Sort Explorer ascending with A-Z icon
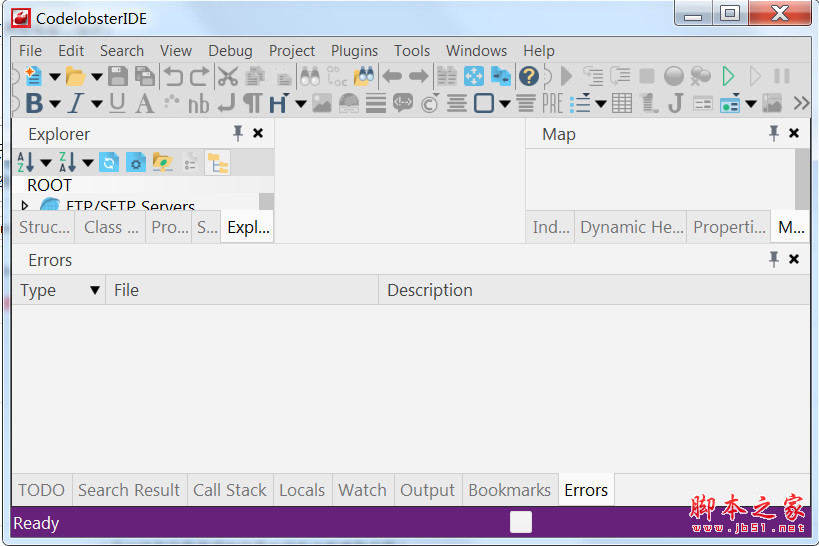The height and width of the screenshot is (546, 819). click(x=25, y=162)
